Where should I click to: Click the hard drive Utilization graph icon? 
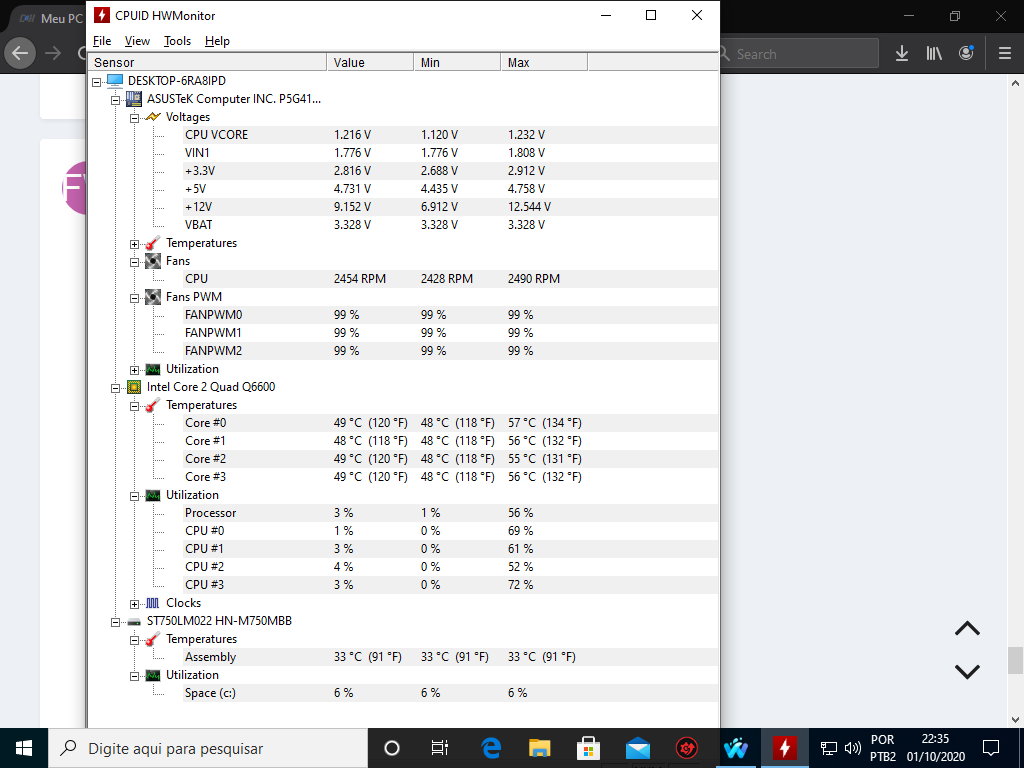coord(153,675)
